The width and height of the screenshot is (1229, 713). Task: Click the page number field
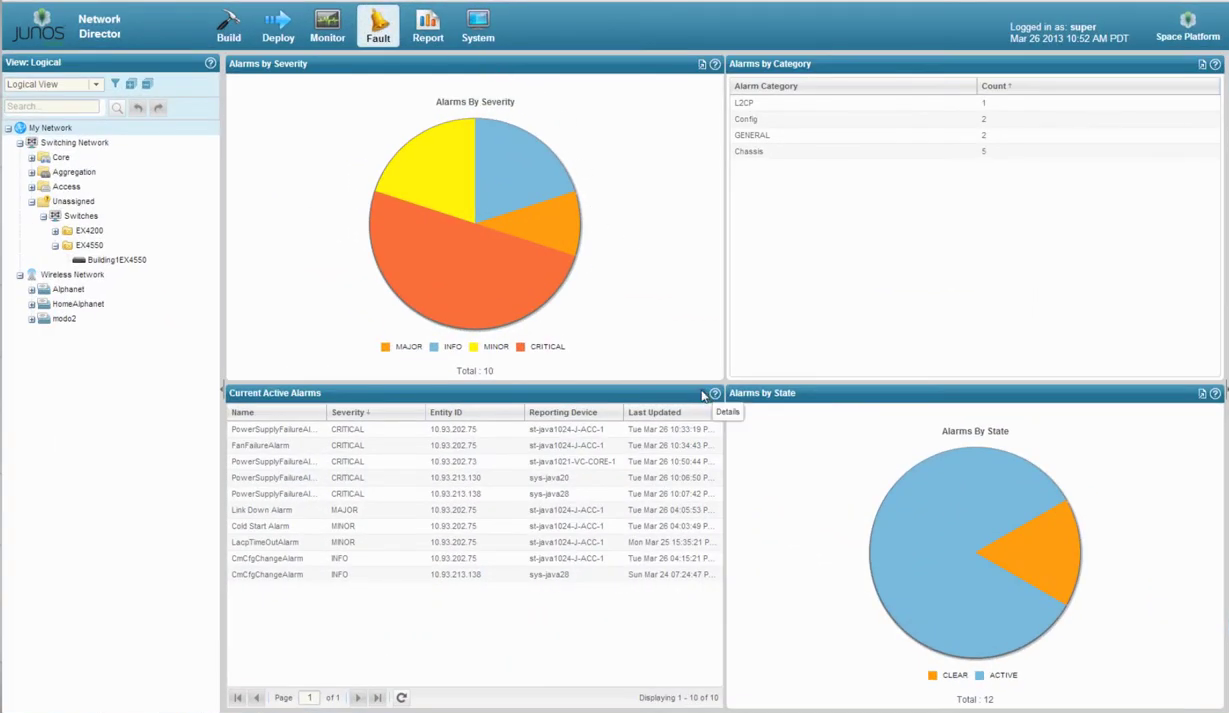coord(309,698)
